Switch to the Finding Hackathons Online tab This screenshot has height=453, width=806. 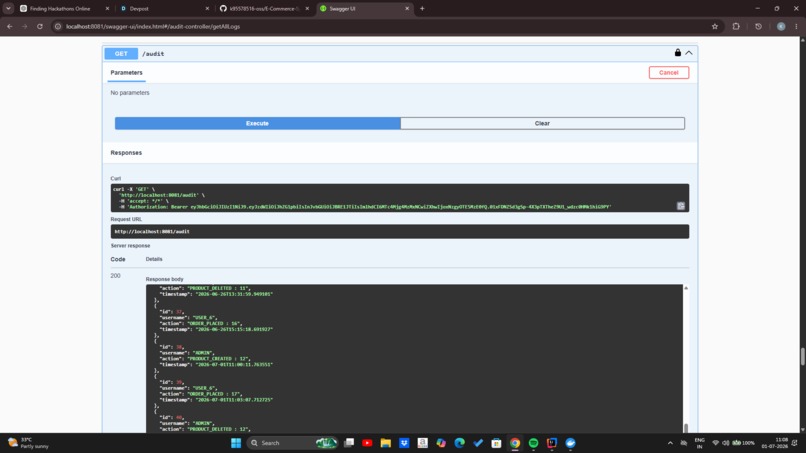click(x=60, y=9)
